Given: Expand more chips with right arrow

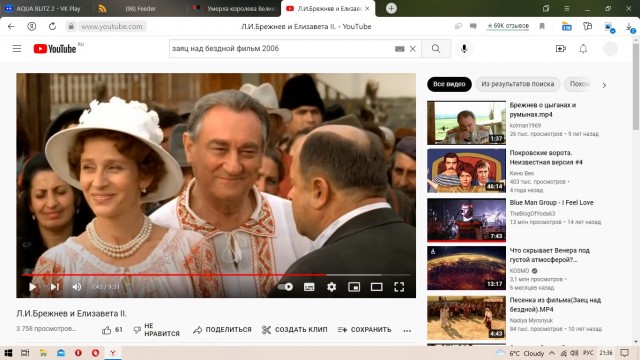Looking at the screenshot, I should 604,85.
